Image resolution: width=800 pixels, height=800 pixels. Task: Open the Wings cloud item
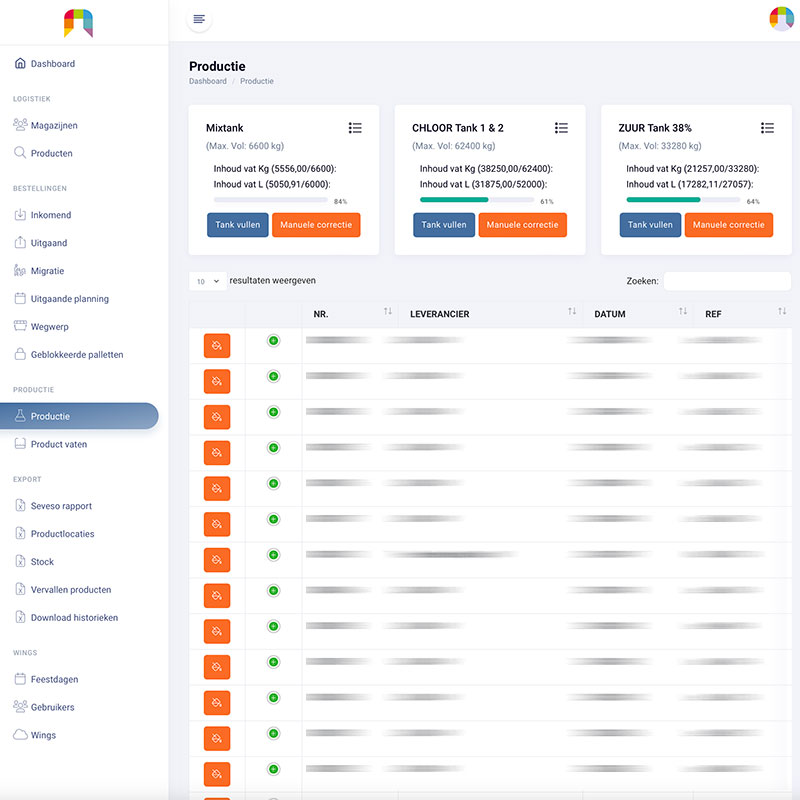tap(35, 735)
